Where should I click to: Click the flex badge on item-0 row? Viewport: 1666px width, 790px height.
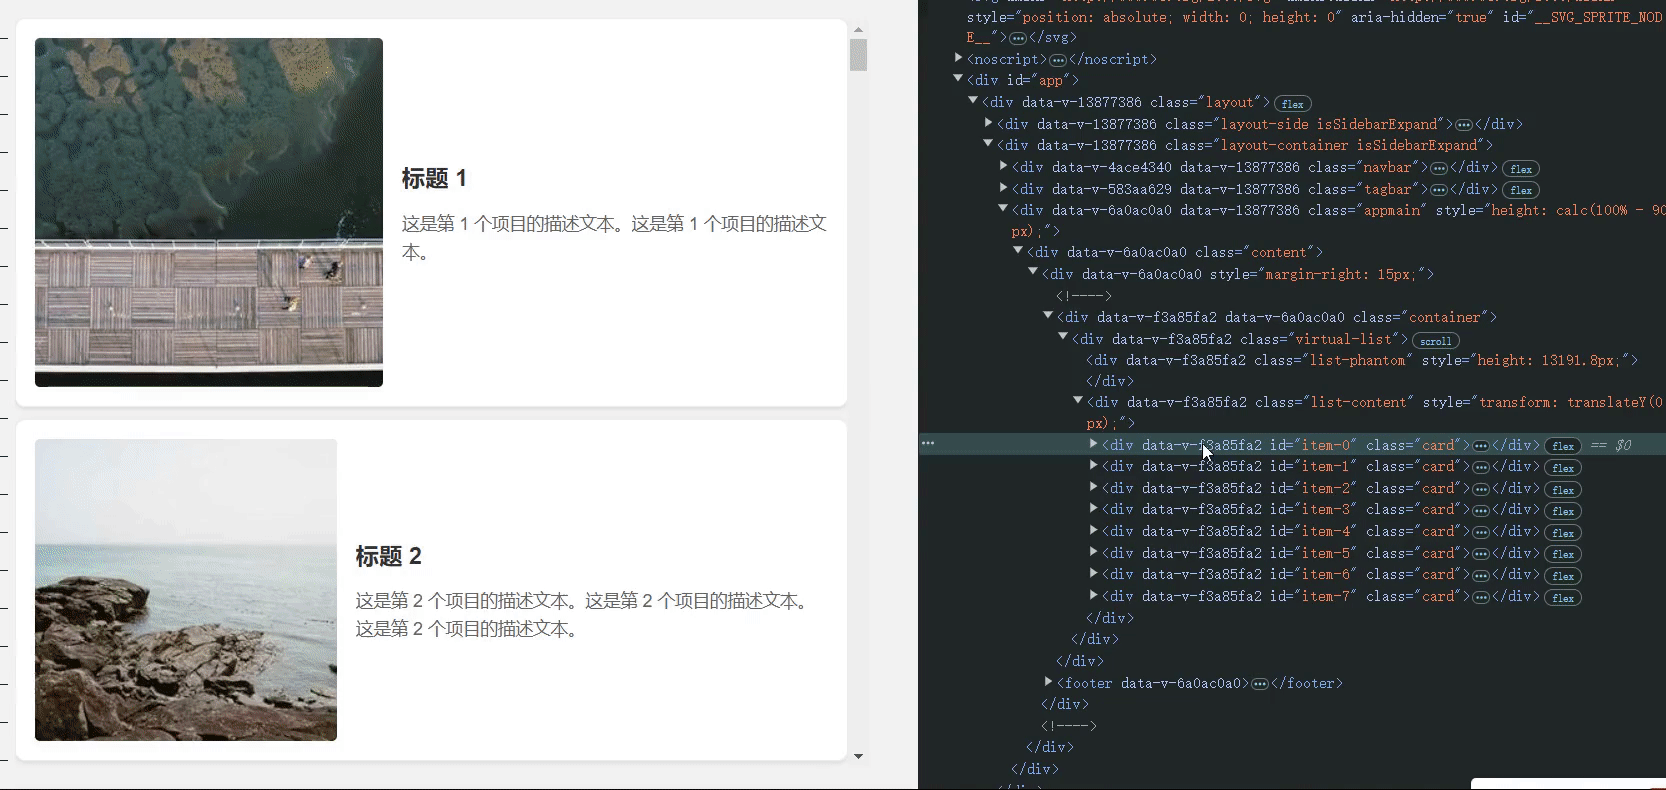click(x=1563, y=446)
